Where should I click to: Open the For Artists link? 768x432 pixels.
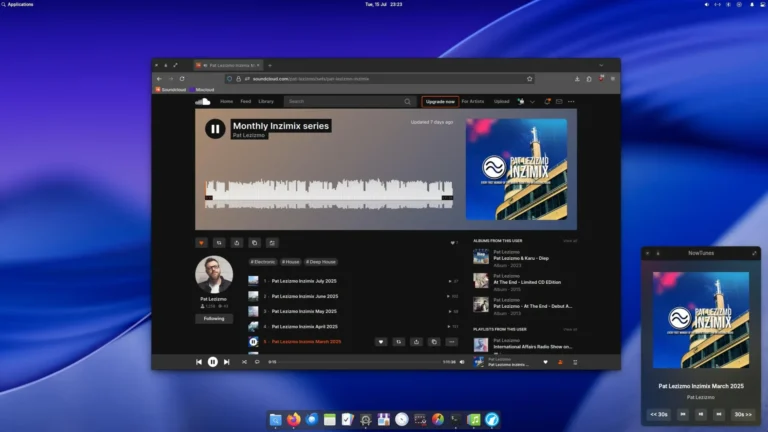tap(473, 101)
